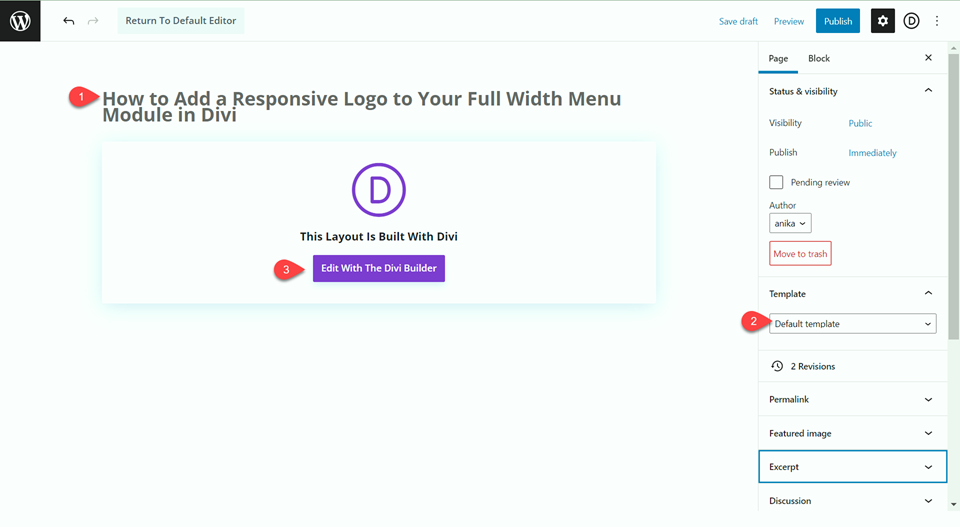
Task: Switch to the Block tab
Action: pos(819,58)
